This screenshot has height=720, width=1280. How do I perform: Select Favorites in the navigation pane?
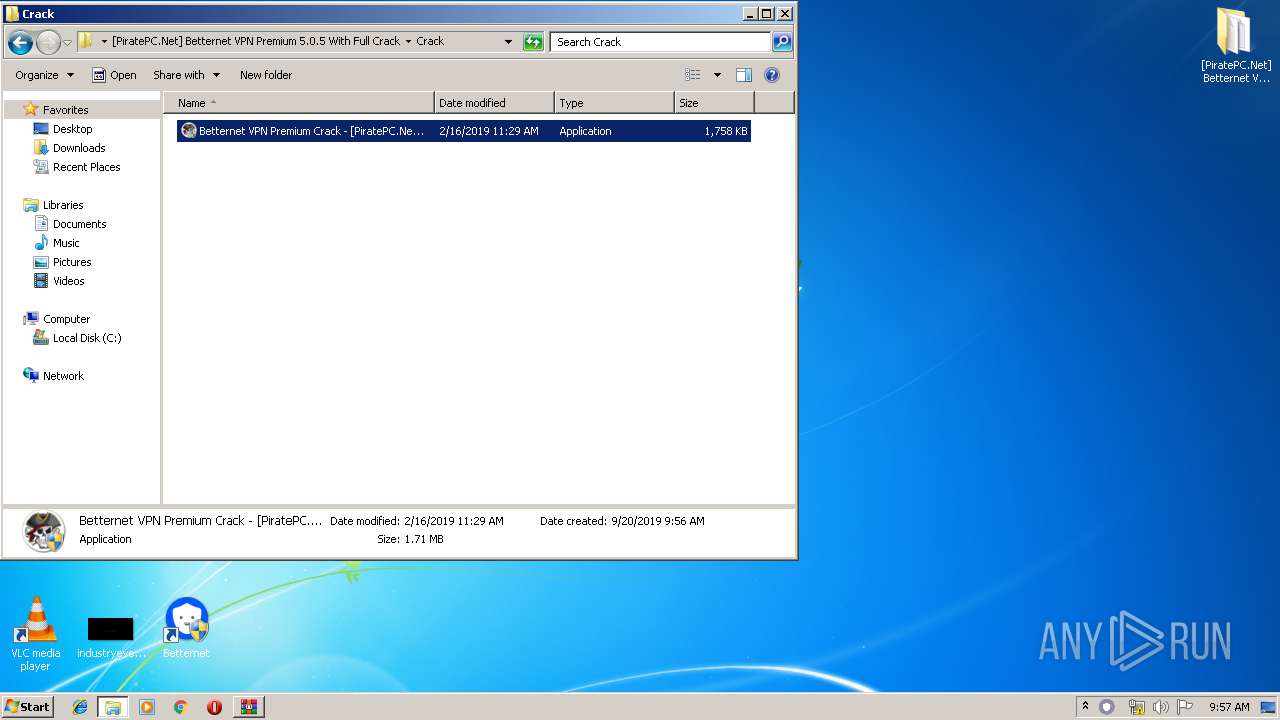pyautogui.click(x=65, y=110)
